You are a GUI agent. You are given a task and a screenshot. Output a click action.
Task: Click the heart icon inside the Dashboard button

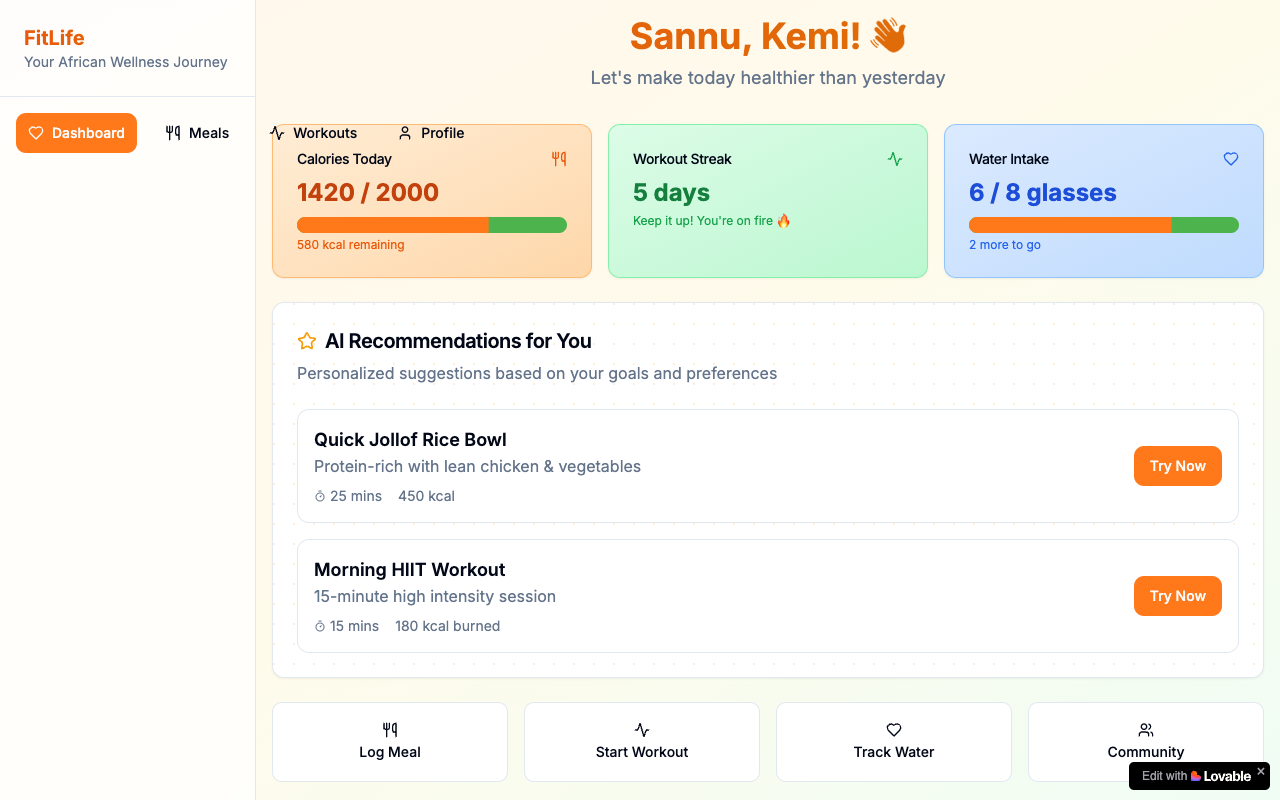point(36,132)
